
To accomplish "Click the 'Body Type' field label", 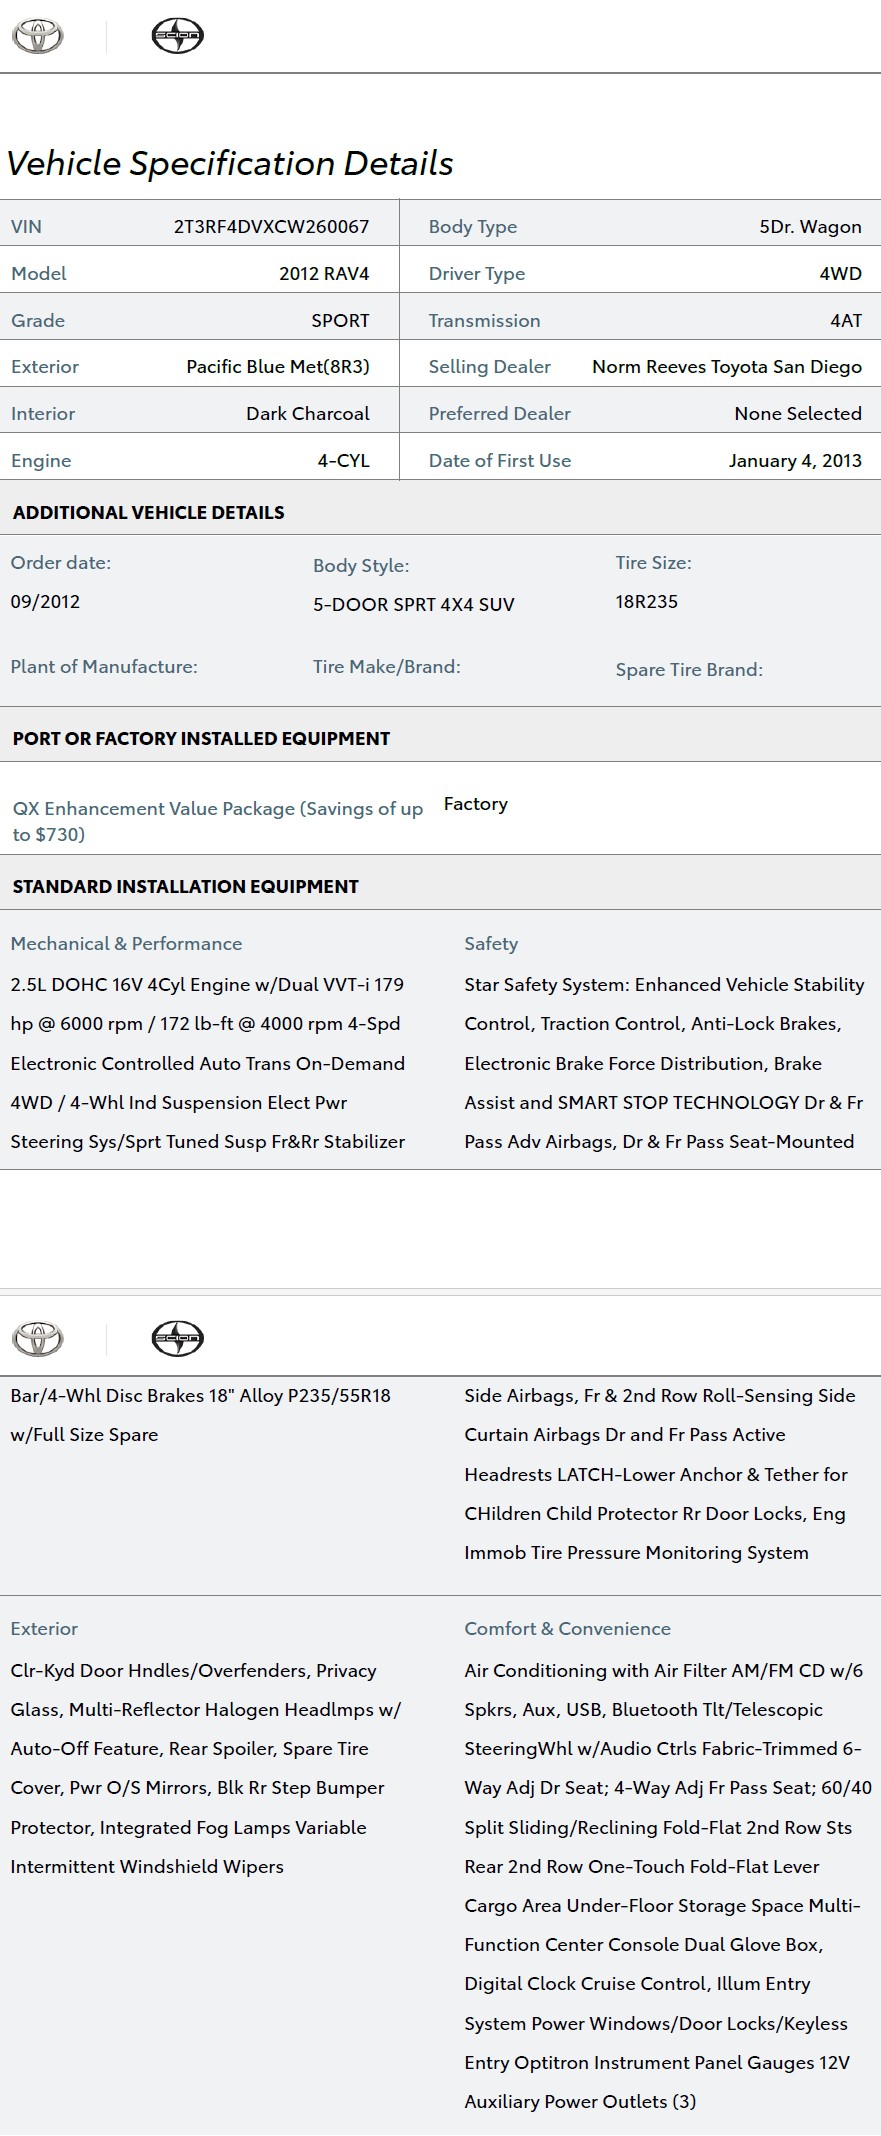I will pos(473,227).
